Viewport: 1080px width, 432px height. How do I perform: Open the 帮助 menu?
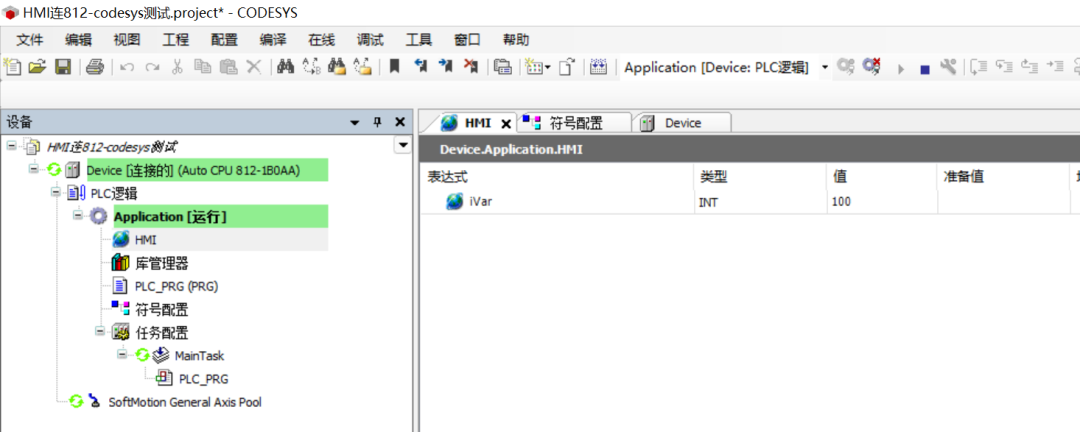516,40
